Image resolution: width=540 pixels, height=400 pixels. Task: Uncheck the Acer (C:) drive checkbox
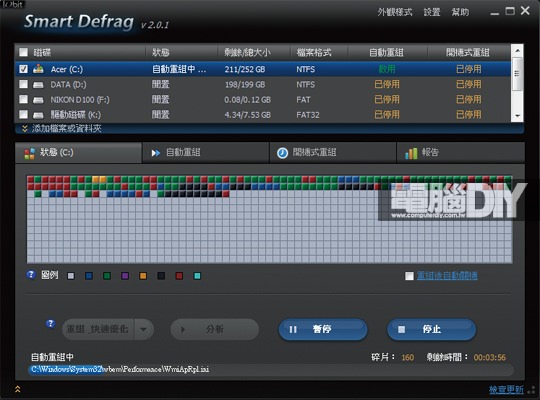[x=23, y=69]
